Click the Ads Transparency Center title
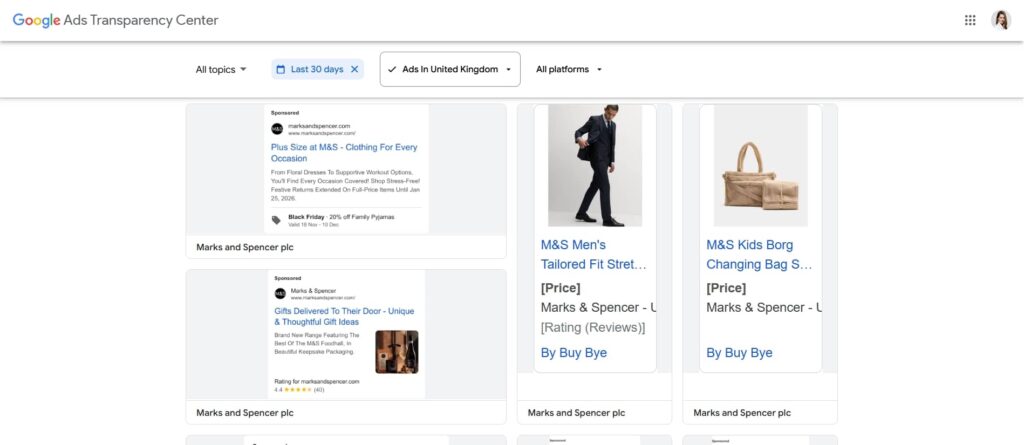 (x=141, y=20)
